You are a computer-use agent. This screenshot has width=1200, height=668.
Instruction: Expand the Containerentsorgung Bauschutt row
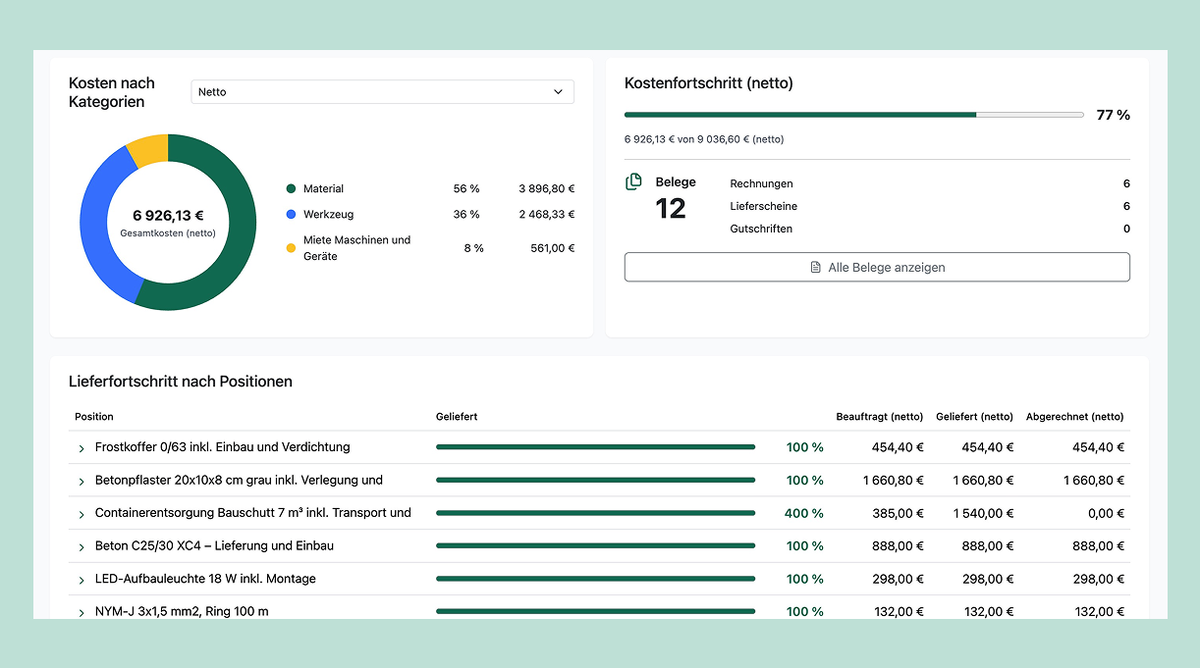pos(81,514)
